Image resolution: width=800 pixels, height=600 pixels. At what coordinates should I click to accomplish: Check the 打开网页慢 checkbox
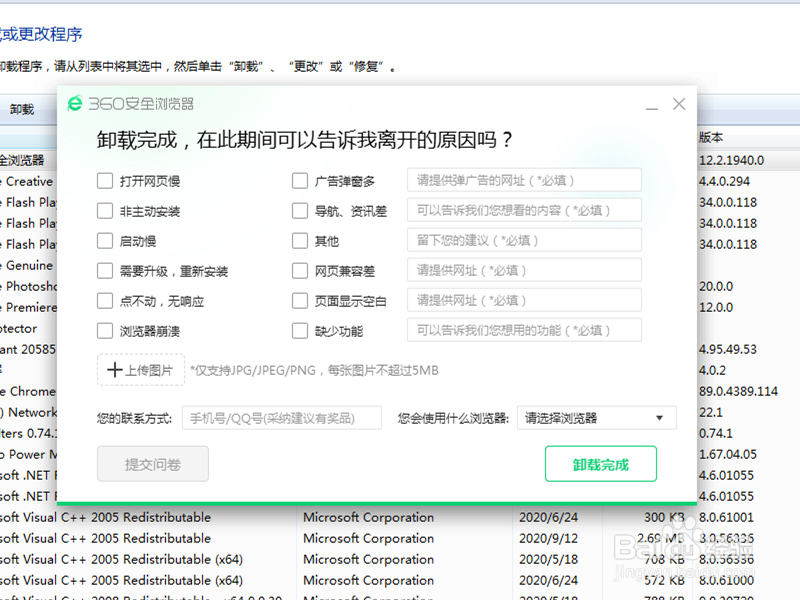pyautogui.click(x=105, y=181)
